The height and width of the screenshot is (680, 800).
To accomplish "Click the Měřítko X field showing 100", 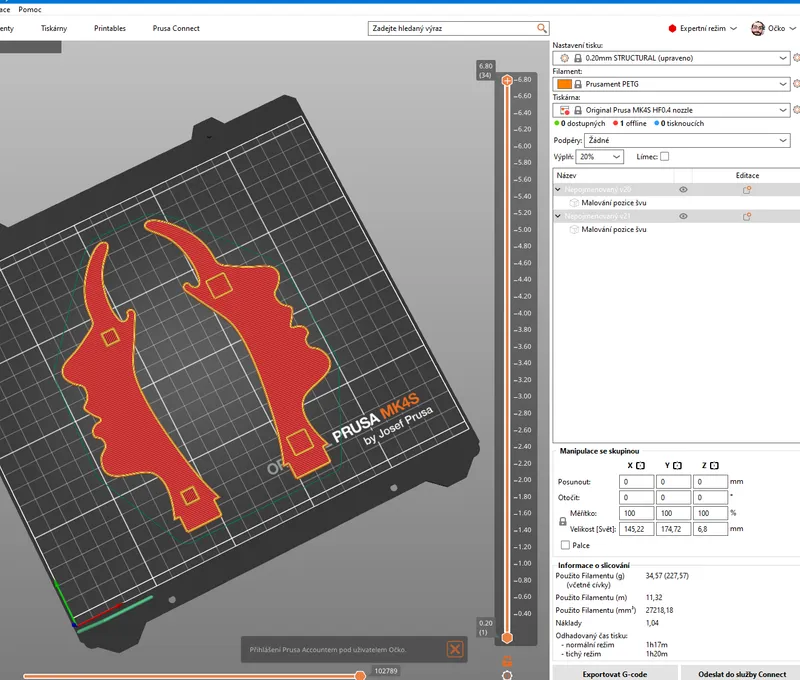I will pyautogui.click(x=636, y=513).
